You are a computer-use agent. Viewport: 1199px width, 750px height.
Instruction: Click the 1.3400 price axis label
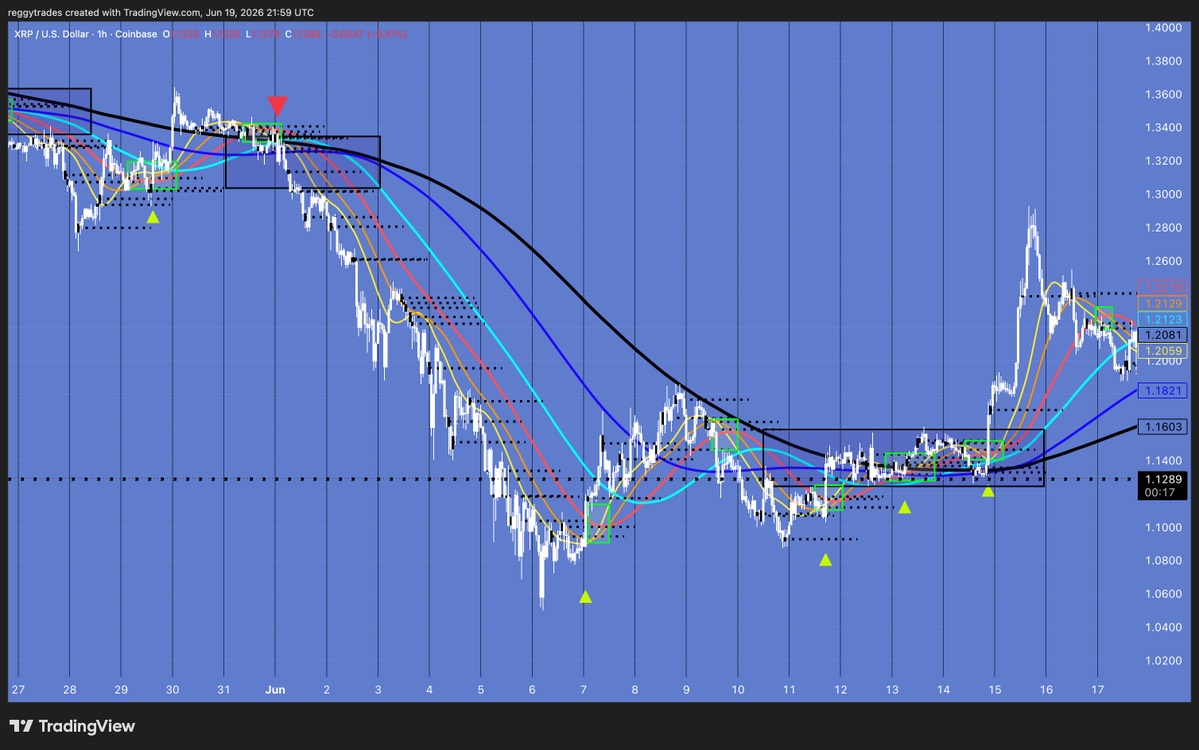1163,128
